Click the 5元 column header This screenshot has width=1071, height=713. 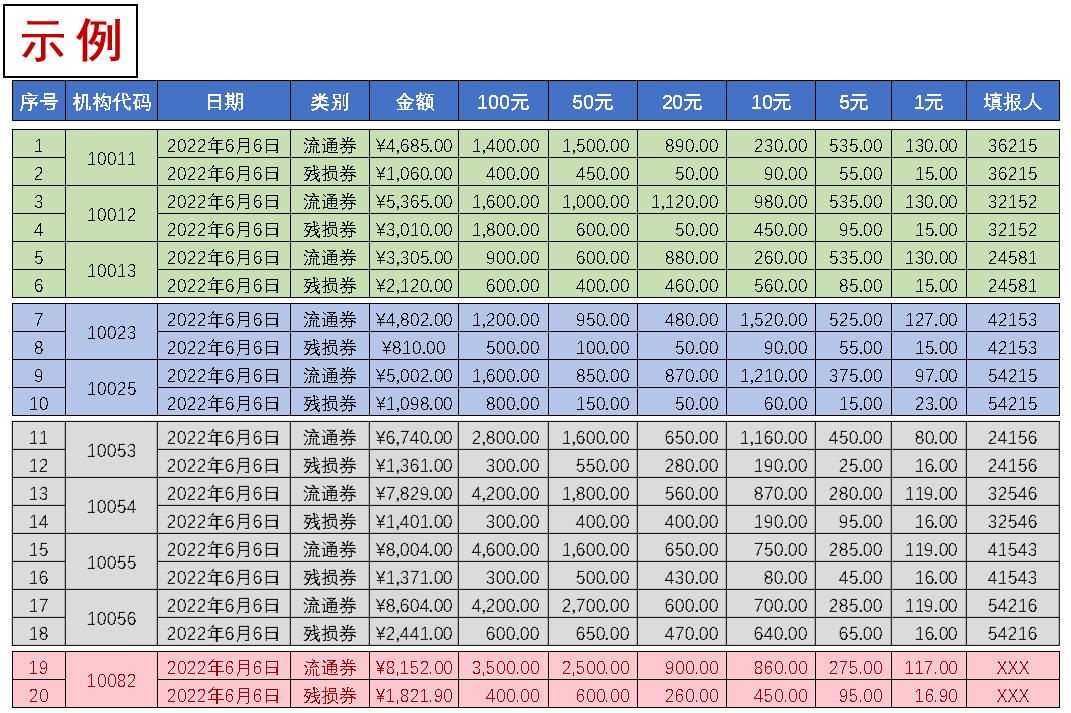pos(854,101)
